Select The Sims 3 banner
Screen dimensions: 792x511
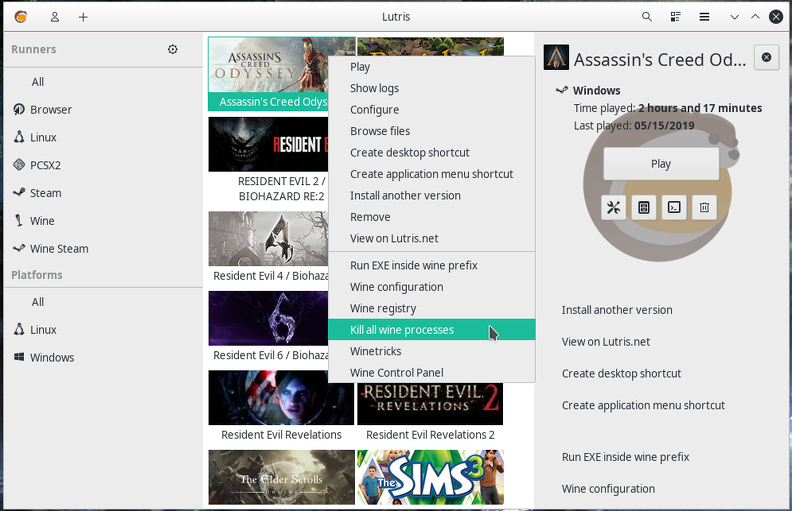click(430, 477)
